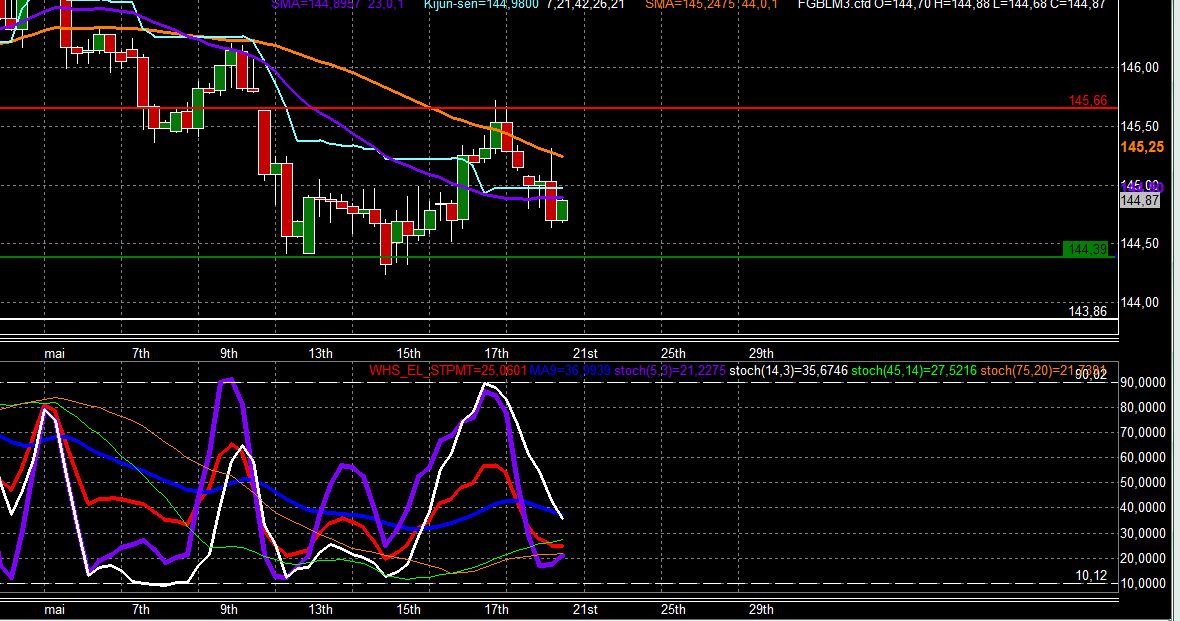Click 50,0000 on the indicator scale

[x=1143, y=482]
